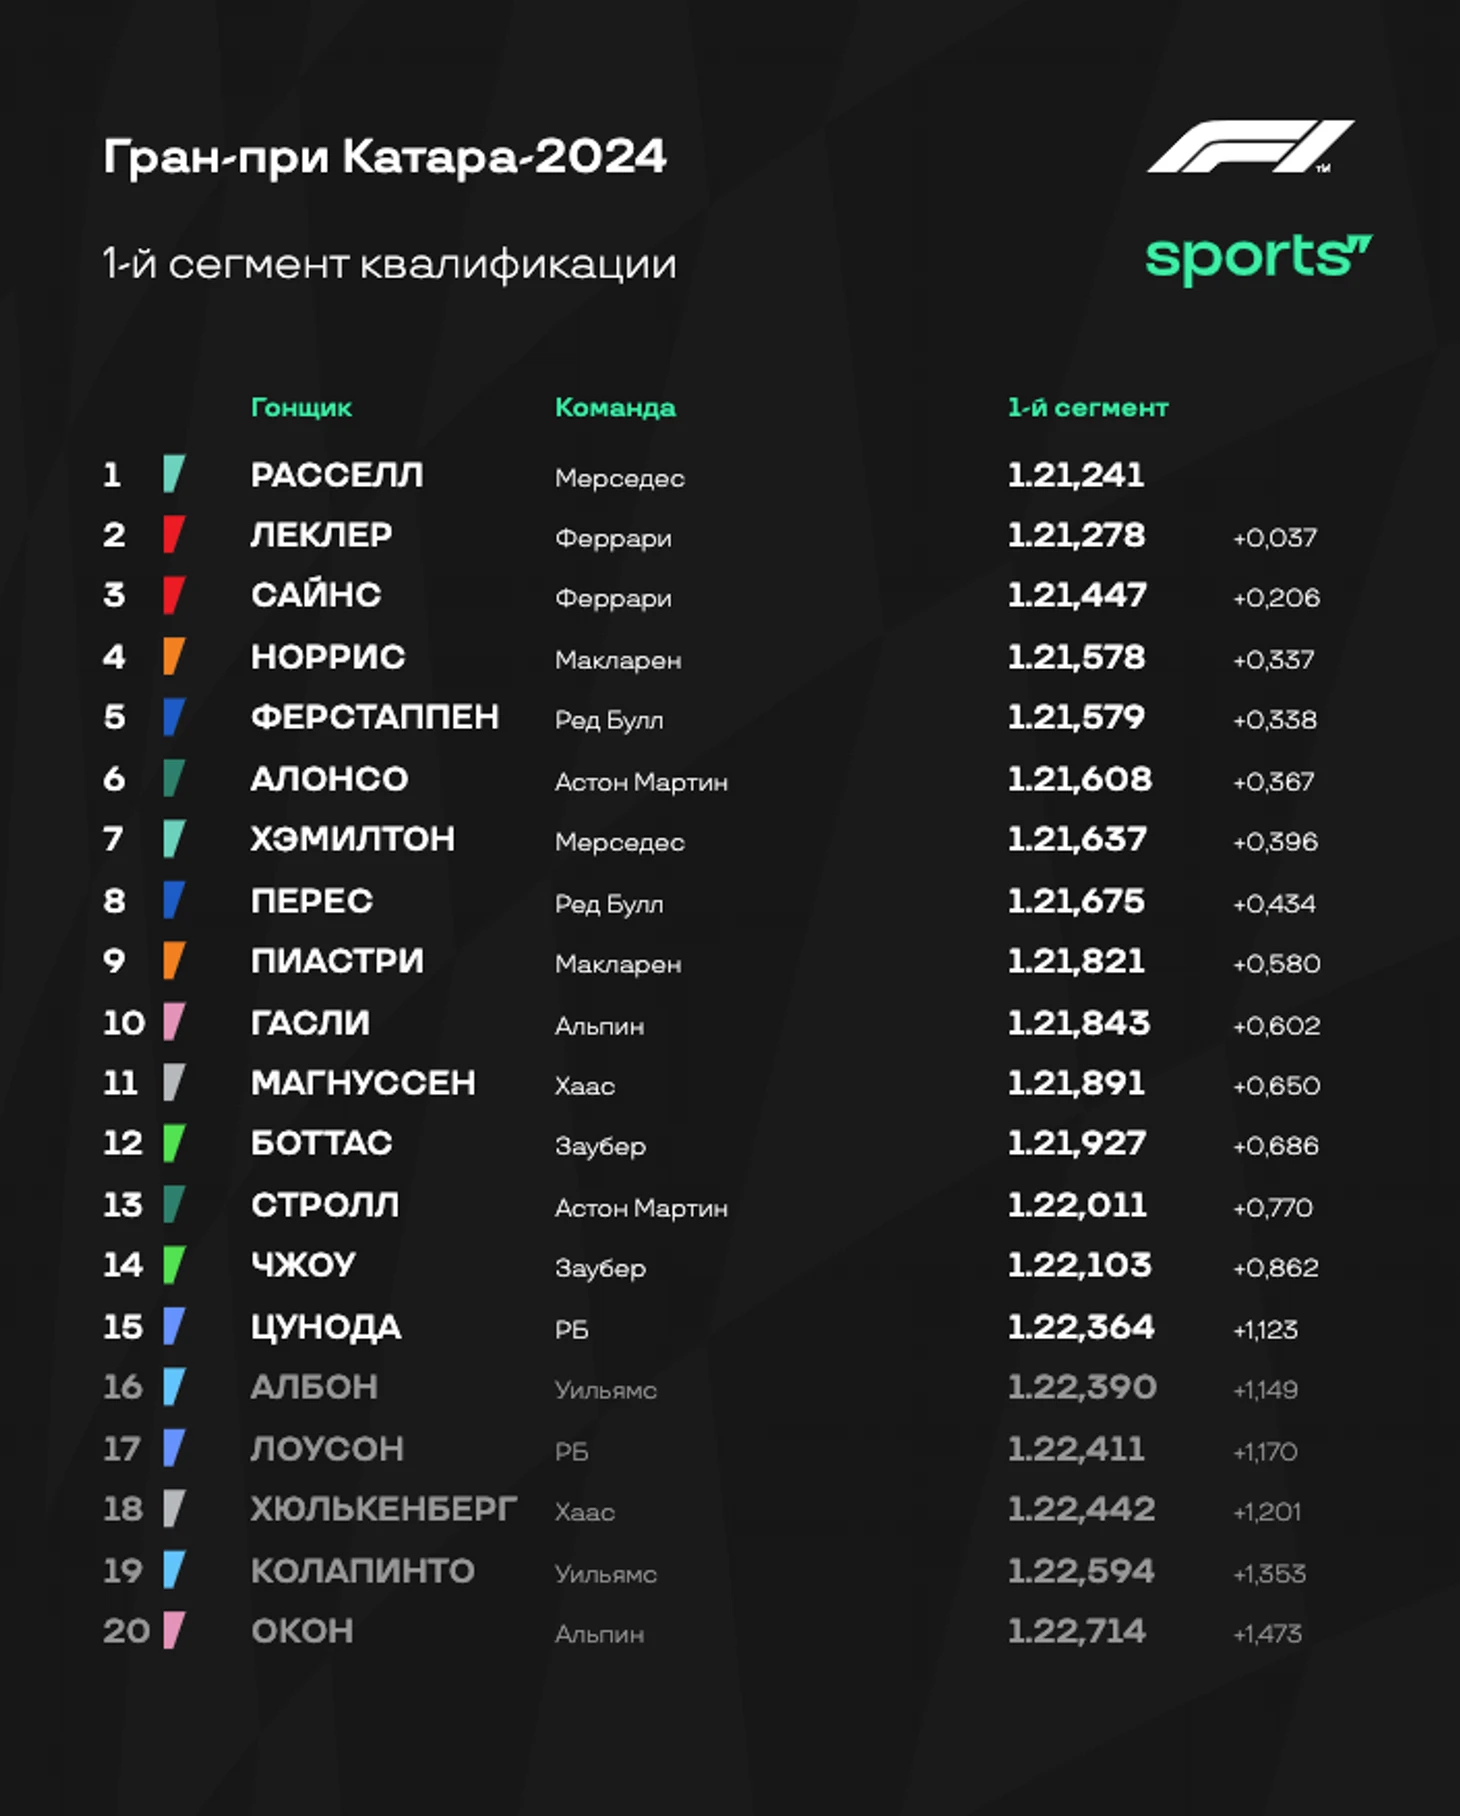The width and height of the screenshot is (1460, 1816).
Task: Click driver name ХЮЛЬКЕНБЕРГ
Action: coord(383,1509)
